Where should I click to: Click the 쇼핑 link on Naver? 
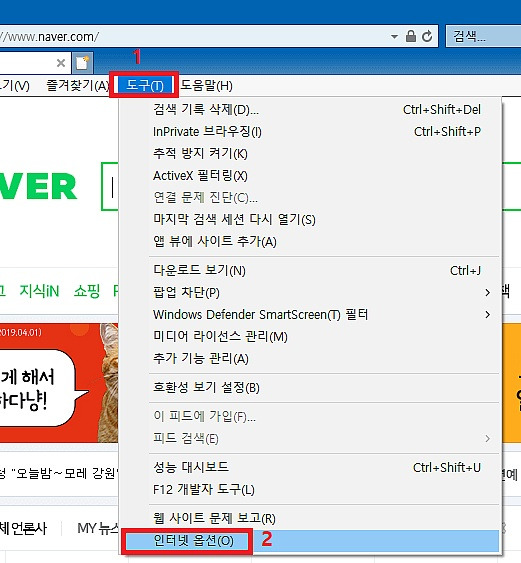coord(87,291)
